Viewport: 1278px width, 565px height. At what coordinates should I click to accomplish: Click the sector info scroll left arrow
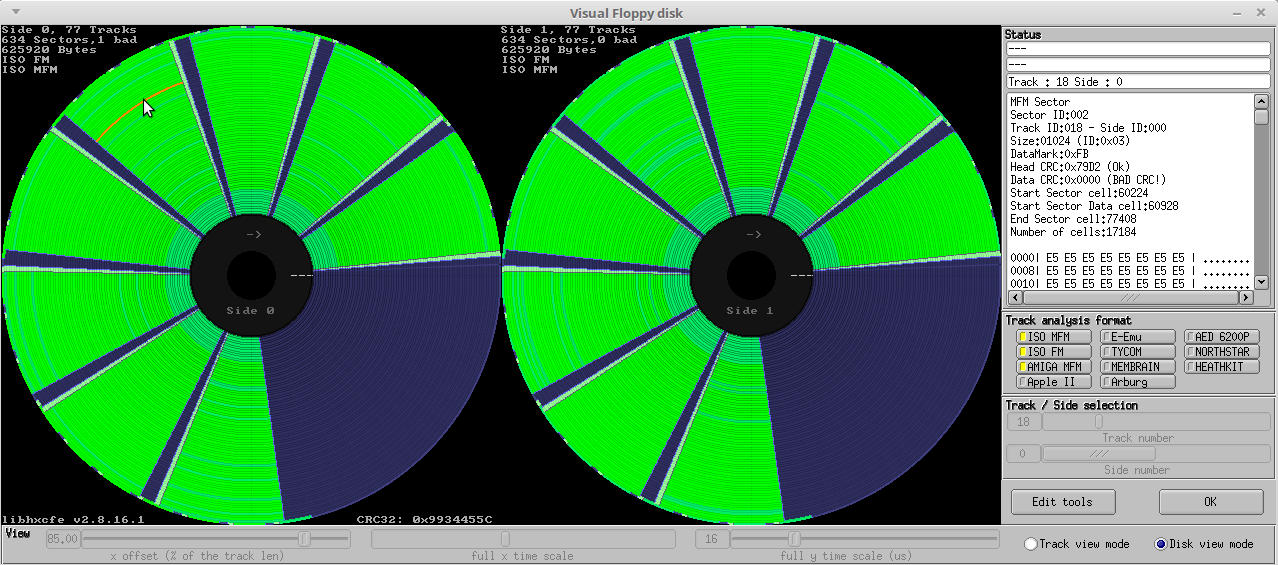(x=1015, y=298)
